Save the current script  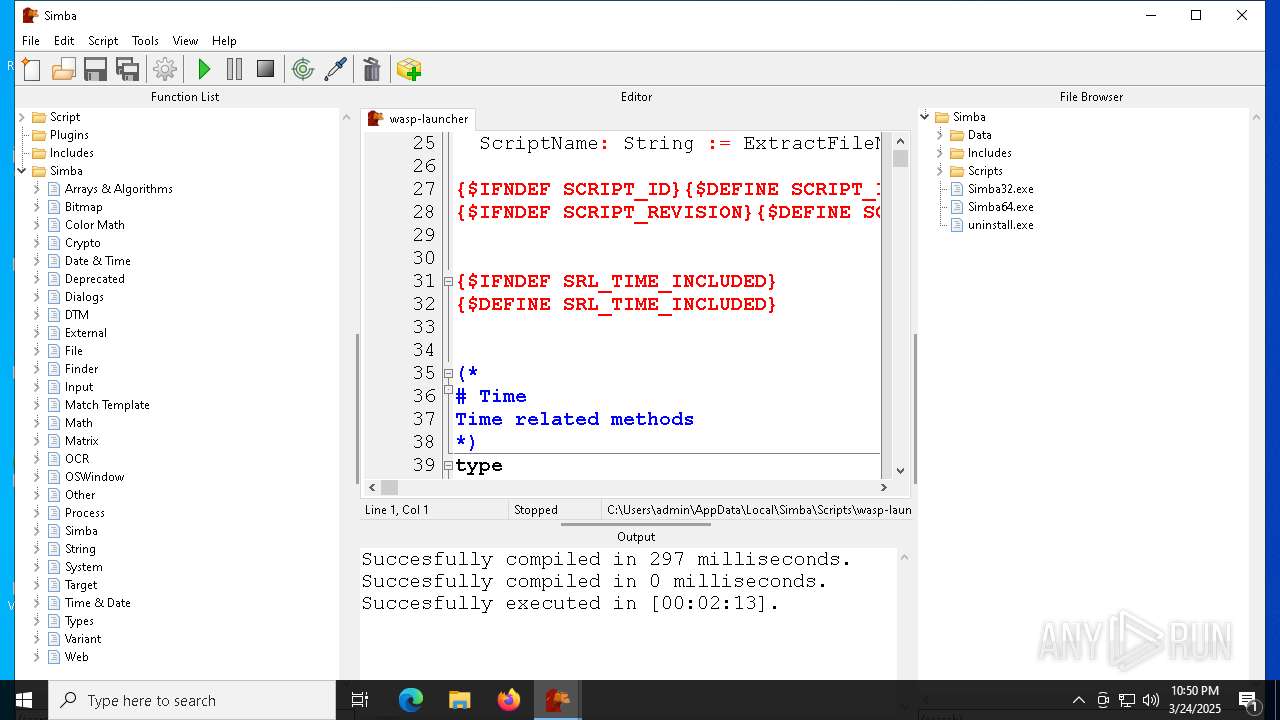96,69
